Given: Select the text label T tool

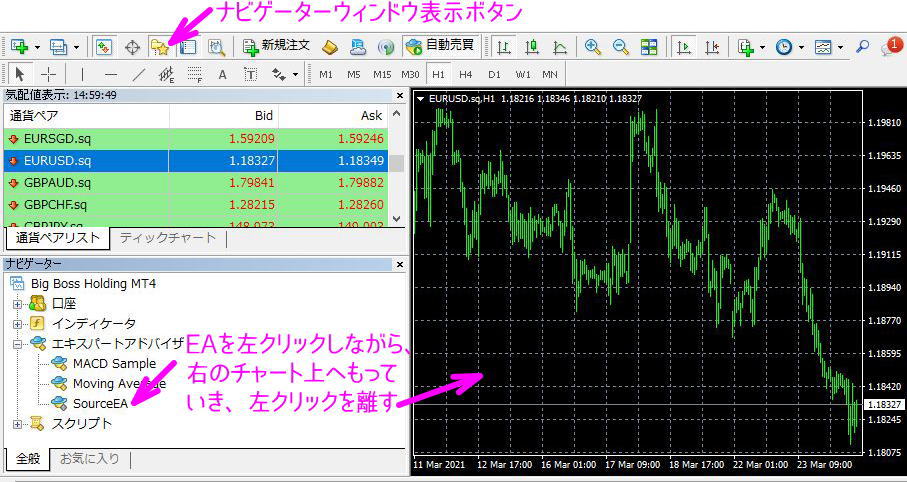Looking at the screenshot, I should [x=250, y=74].
